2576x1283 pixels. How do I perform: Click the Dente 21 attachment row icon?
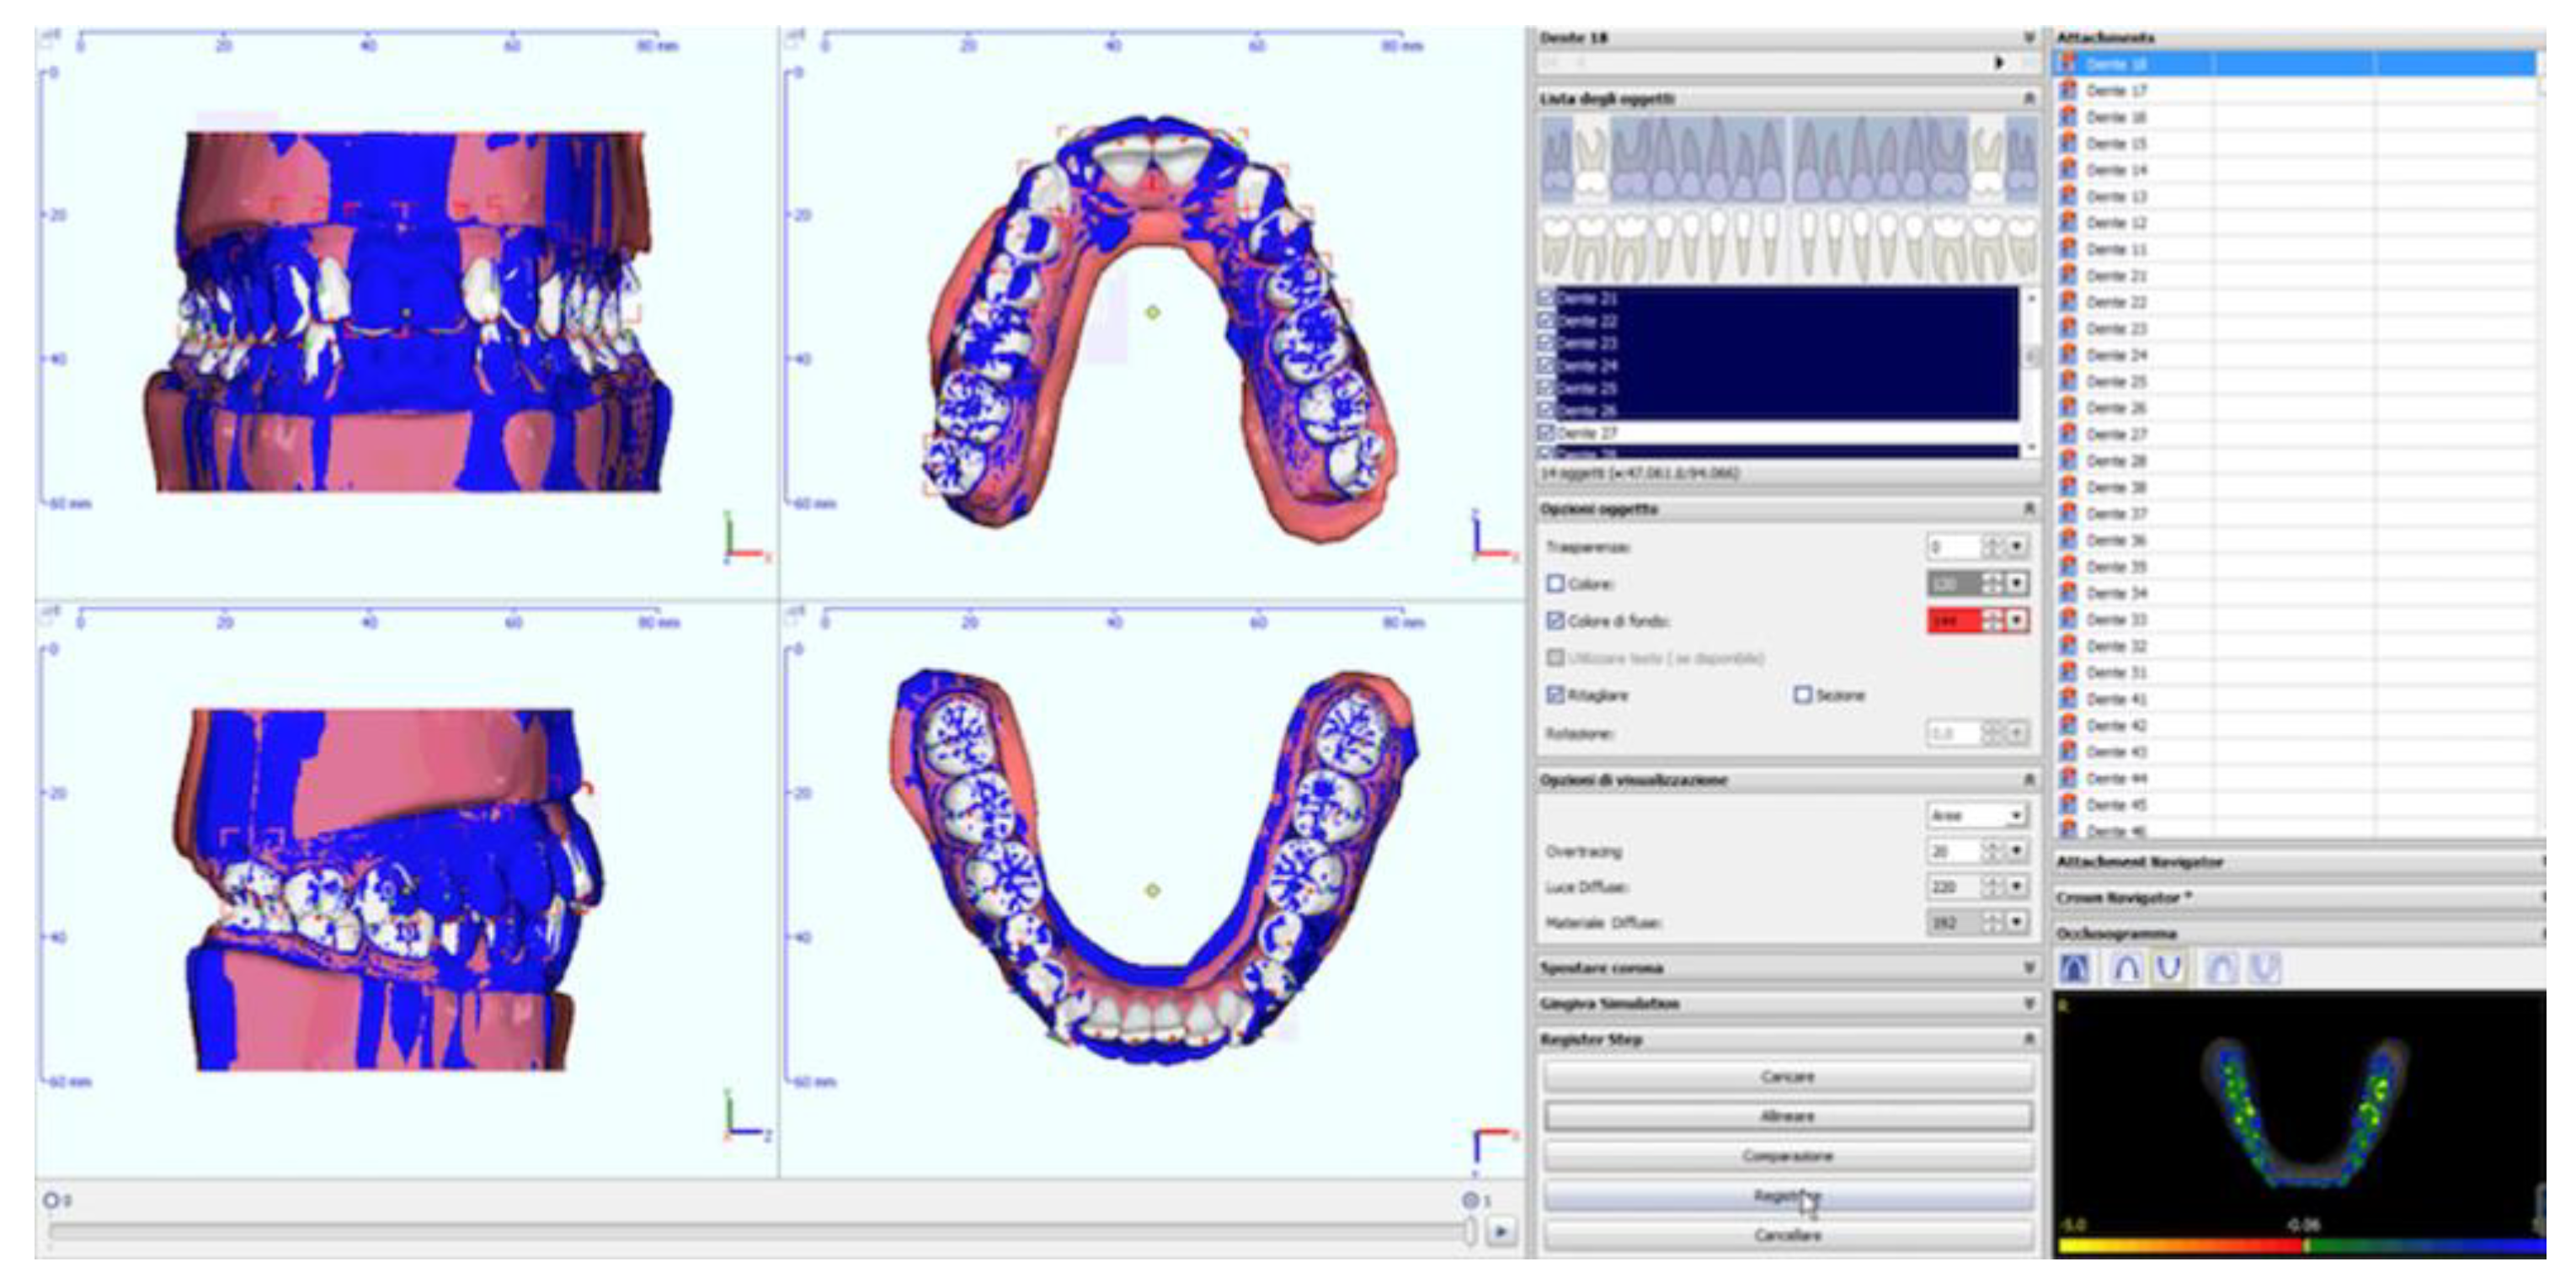tap(2068, 275)
